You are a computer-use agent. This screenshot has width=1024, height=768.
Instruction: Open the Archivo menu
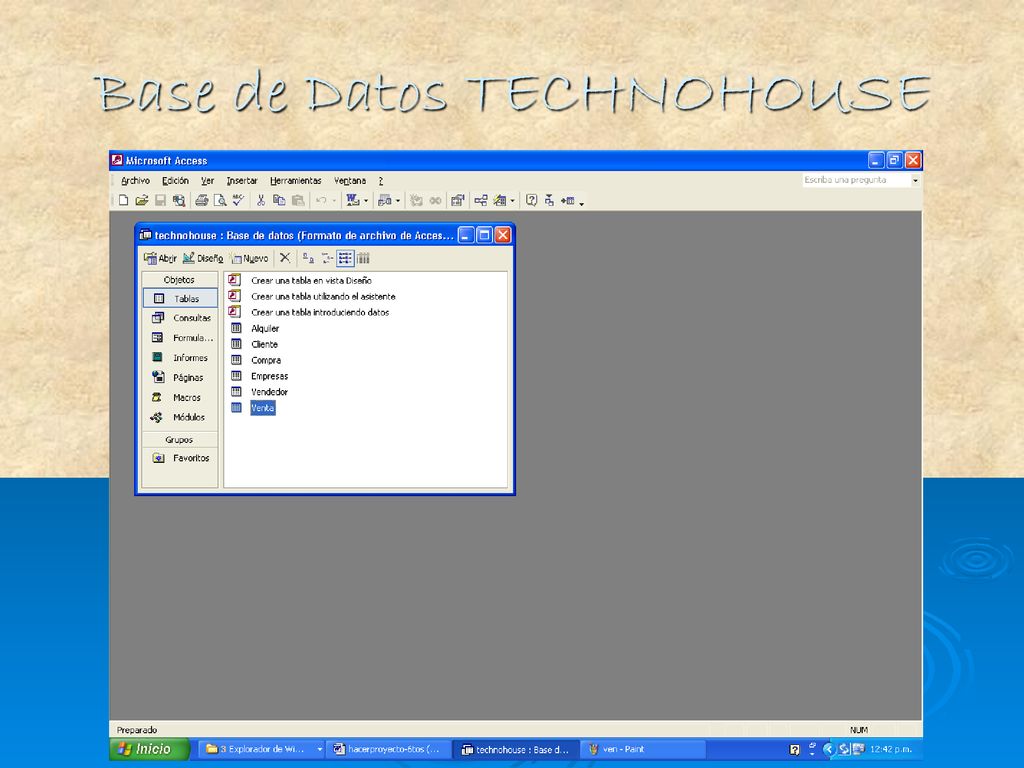pyautogui.click(x=135, y=181)
